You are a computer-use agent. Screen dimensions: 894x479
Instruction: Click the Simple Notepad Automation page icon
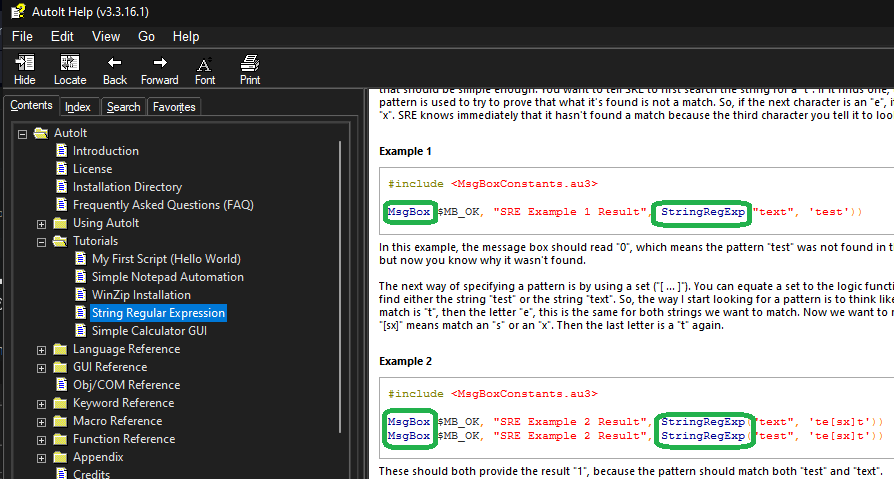click(81, 277)
